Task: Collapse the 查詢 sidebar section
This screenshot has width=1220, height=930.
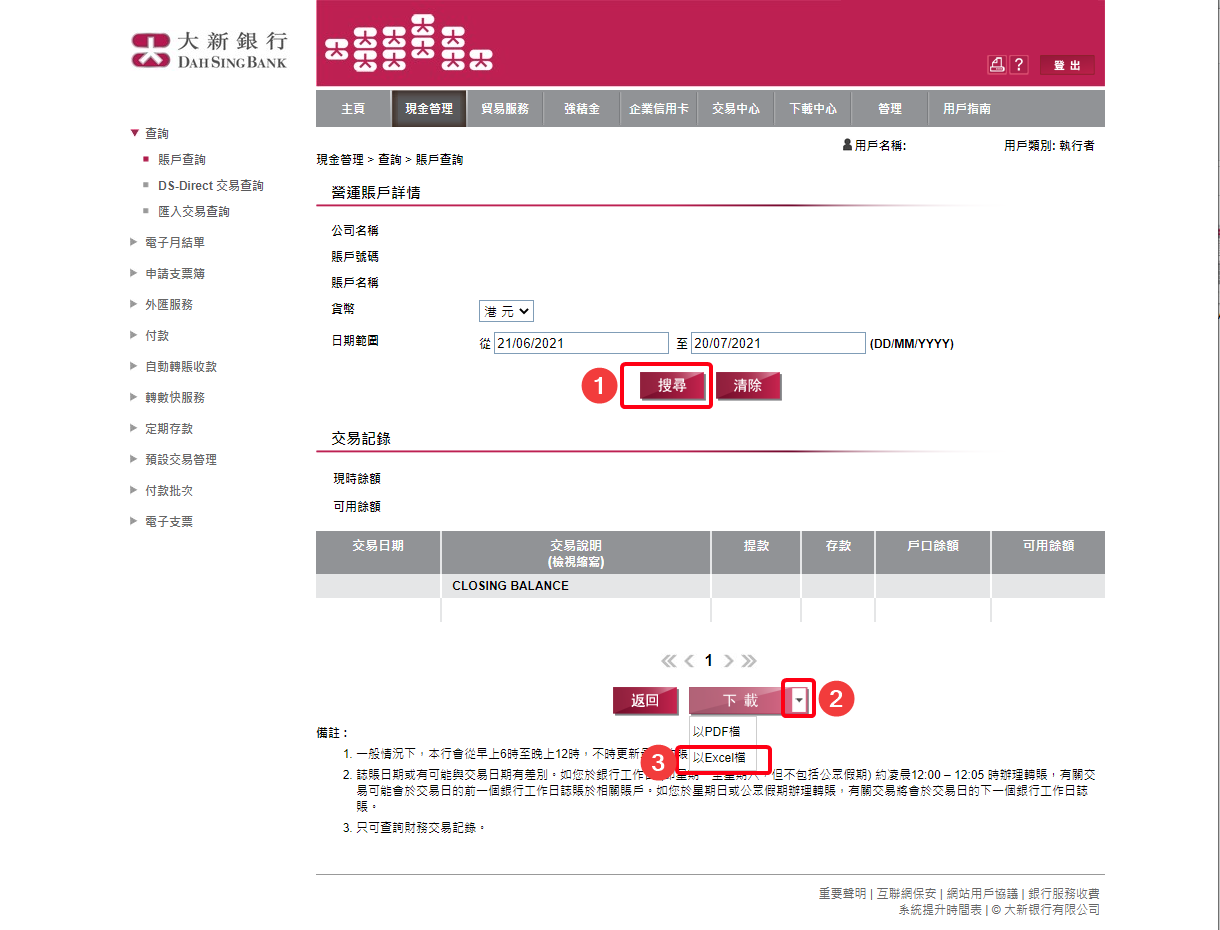Action: (x=156, y=134)
